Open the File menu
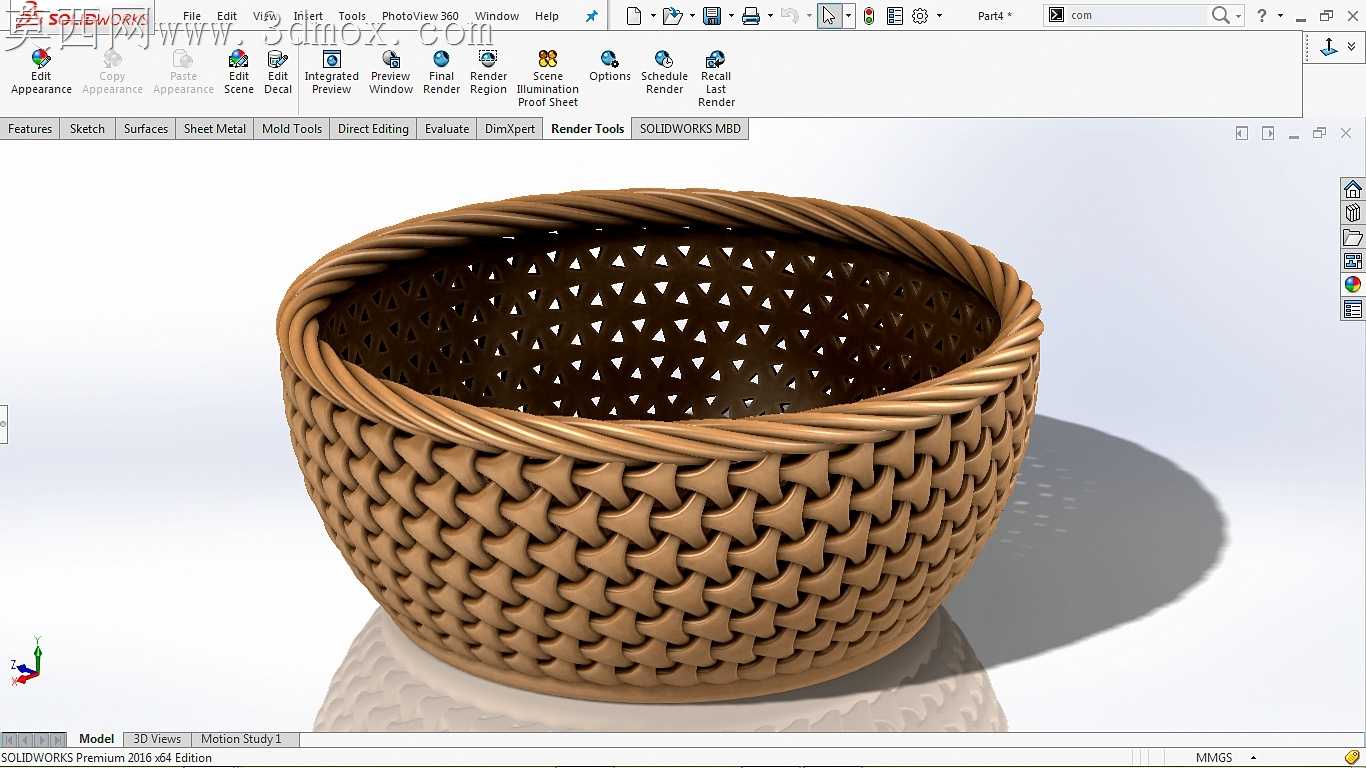Screen dimensions: 1366x768 [192, 16]
